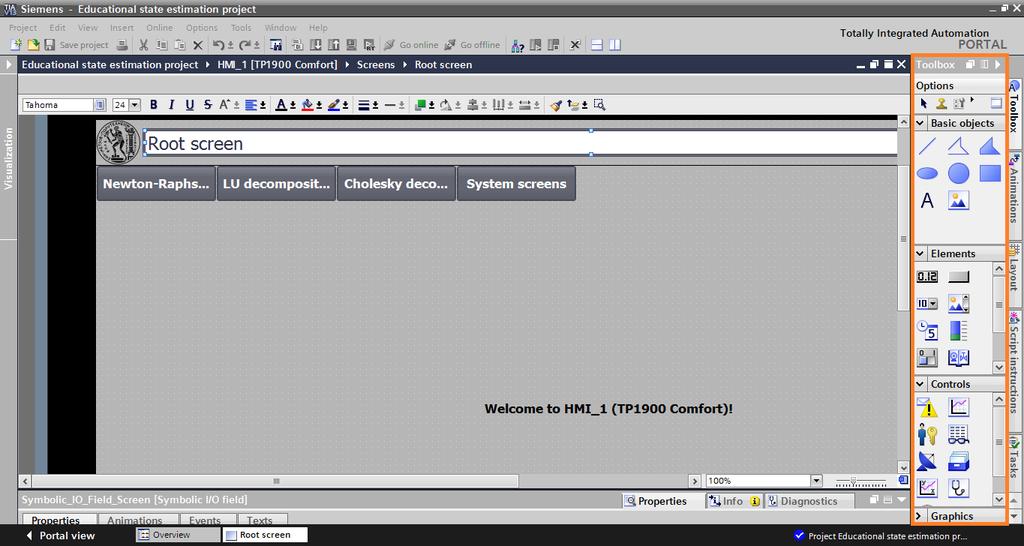The width and height of the screenshot is (1024, 546).
Task: Open the Options menu
Action: click(202, 27)
